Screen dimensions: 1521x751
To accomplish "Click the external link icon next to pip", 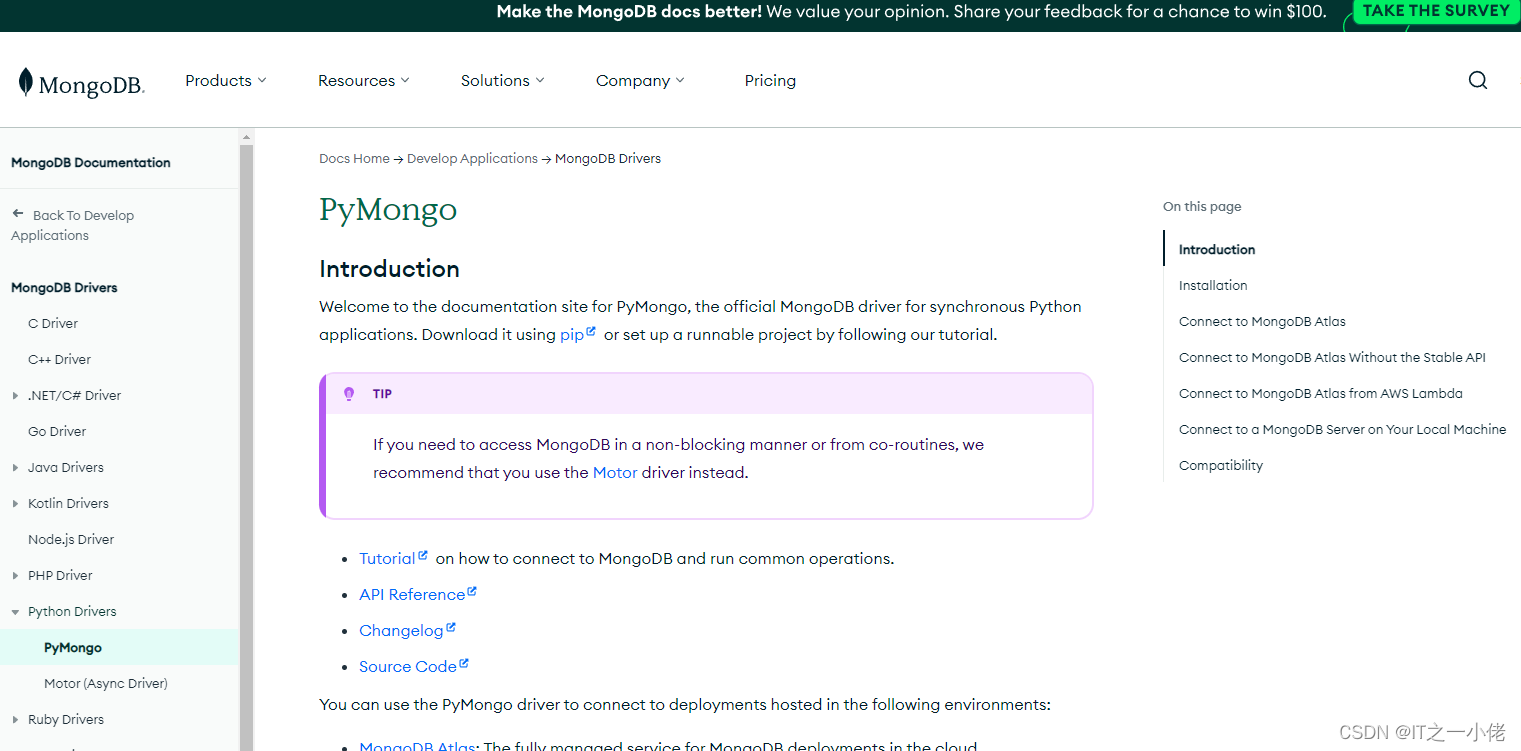I will point(591,331).
